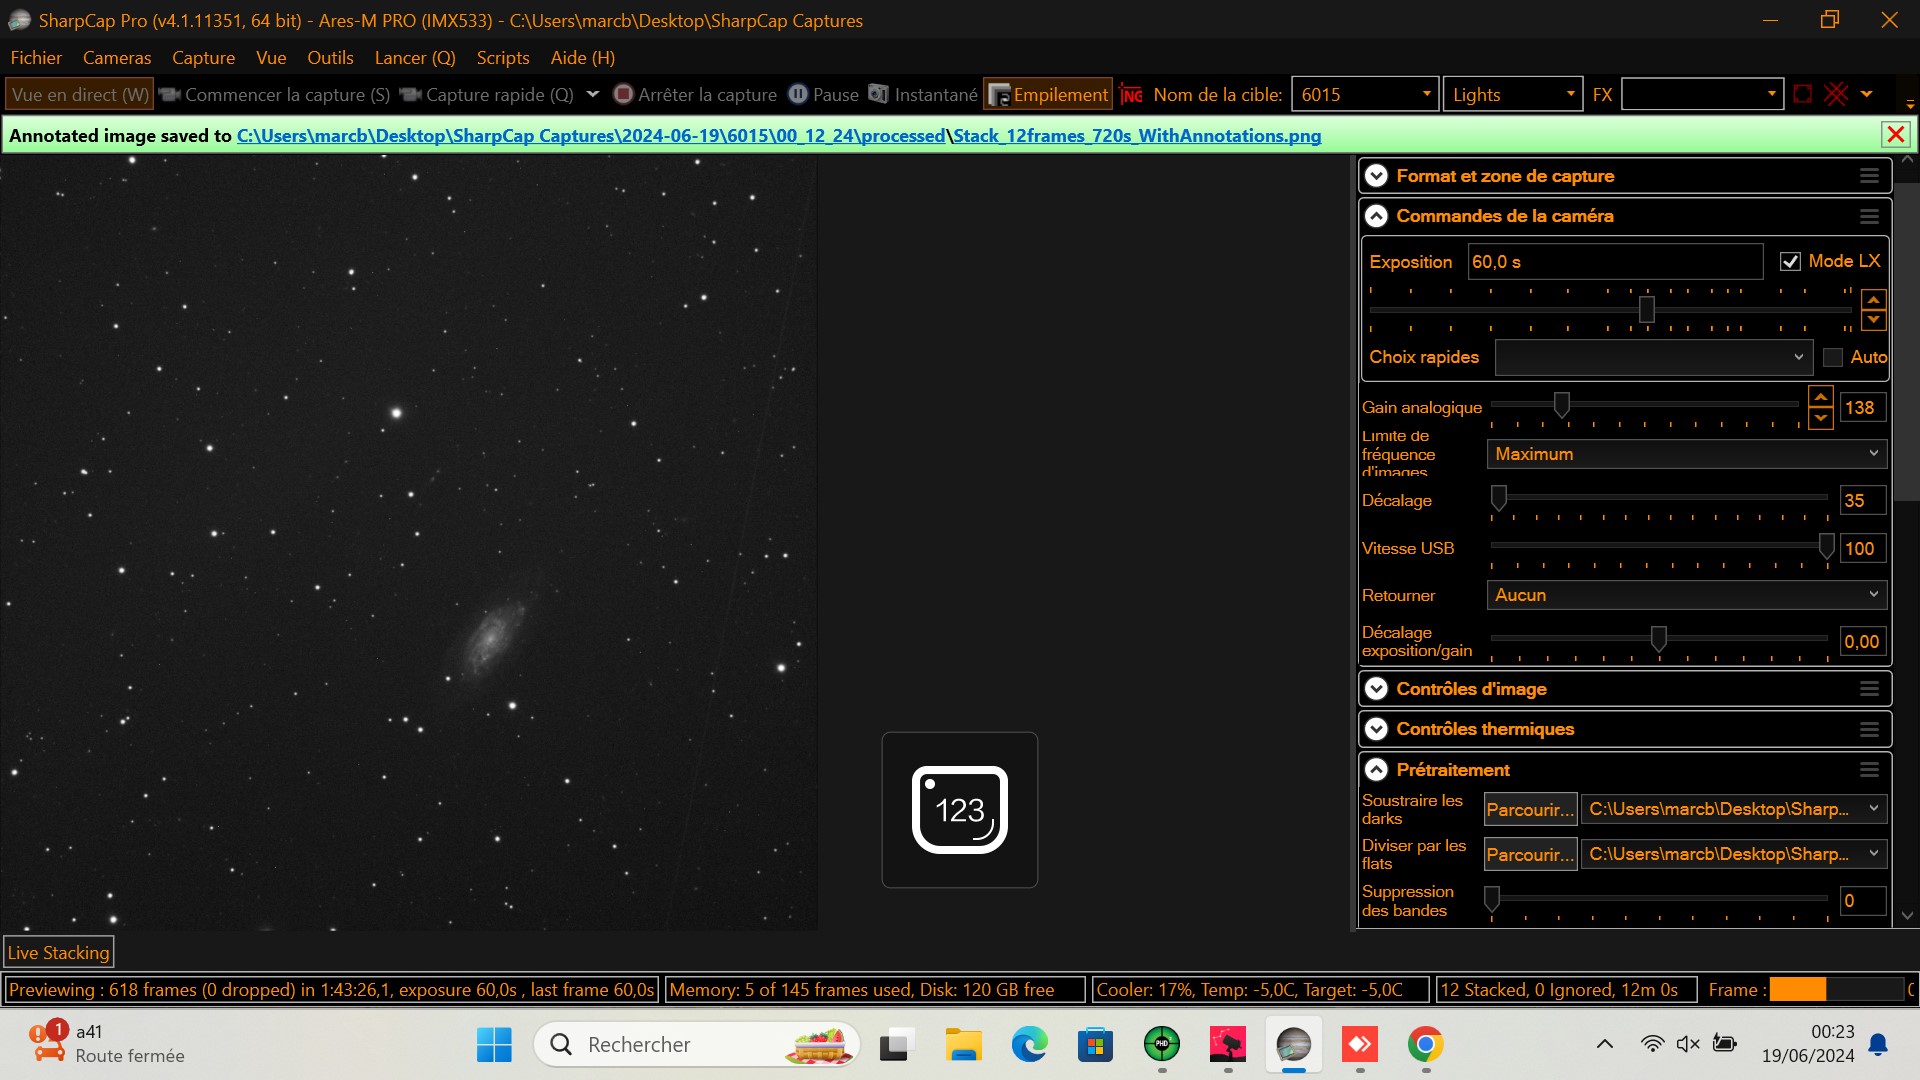
Task: Switch to the Live Stacking tab
Action: (x=58, y=951)
